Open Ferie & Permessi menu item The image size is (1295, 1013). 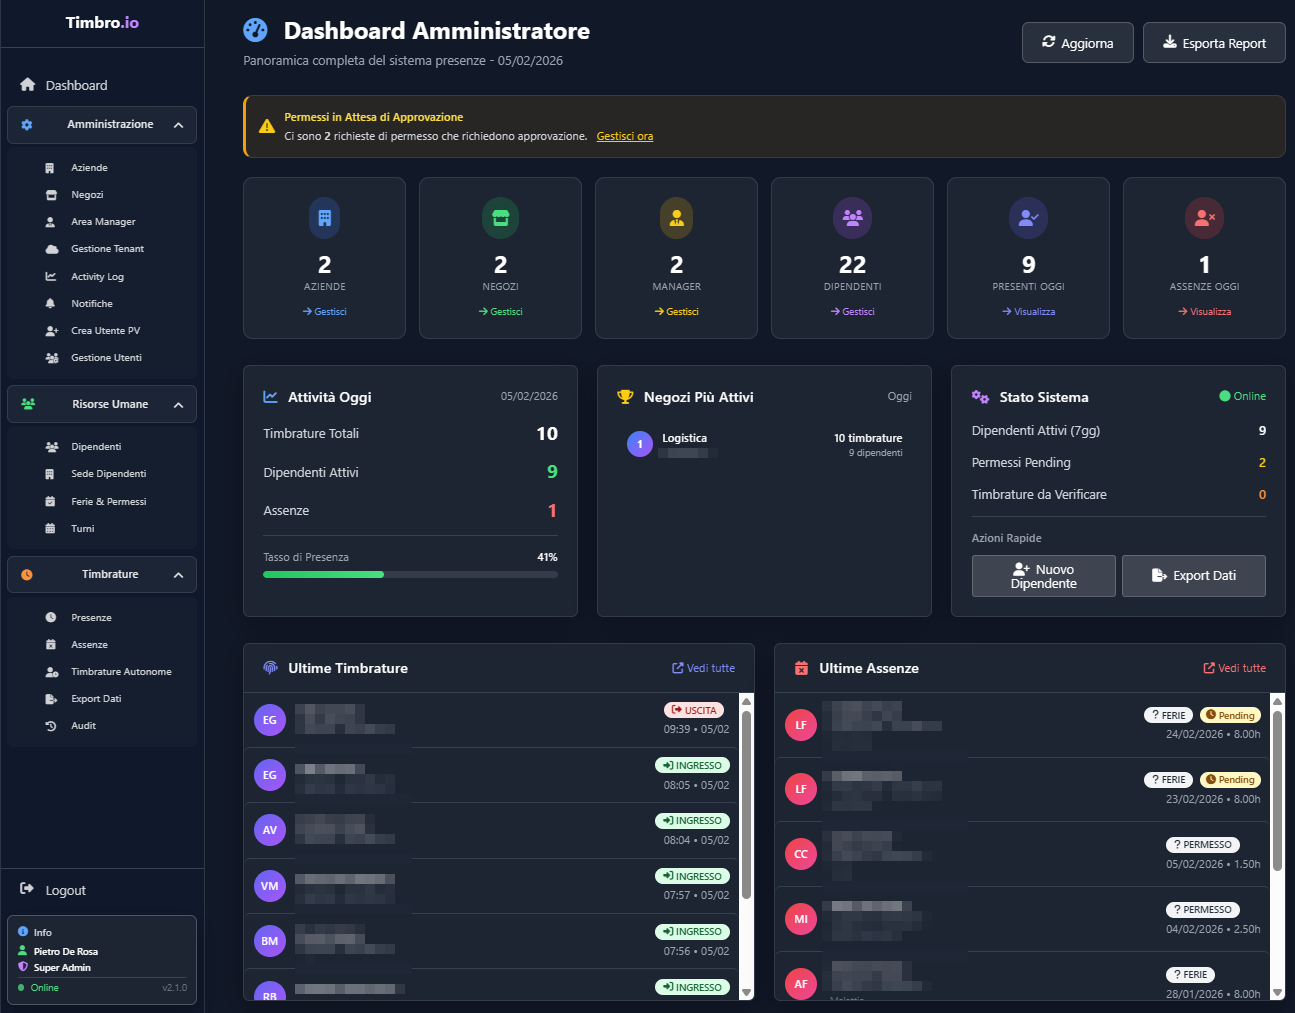coord(108,502)
